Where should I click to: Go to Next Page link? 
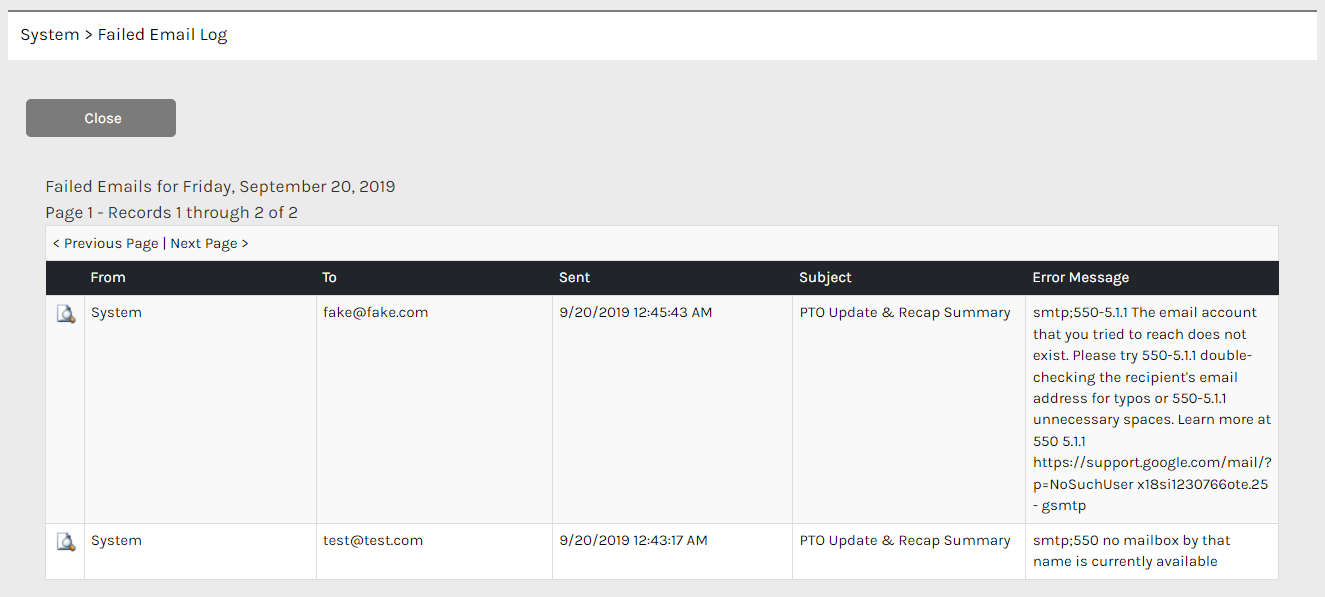pos(209,243)
